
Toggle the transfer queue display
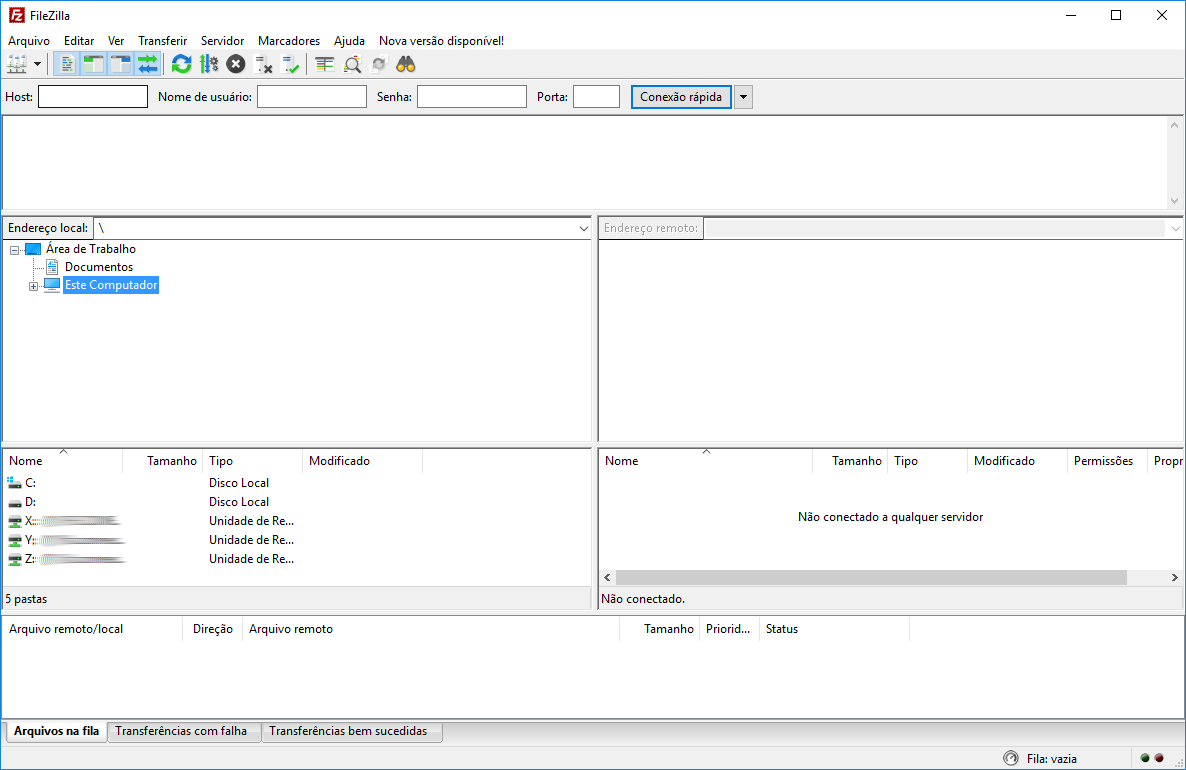point(148,64)
